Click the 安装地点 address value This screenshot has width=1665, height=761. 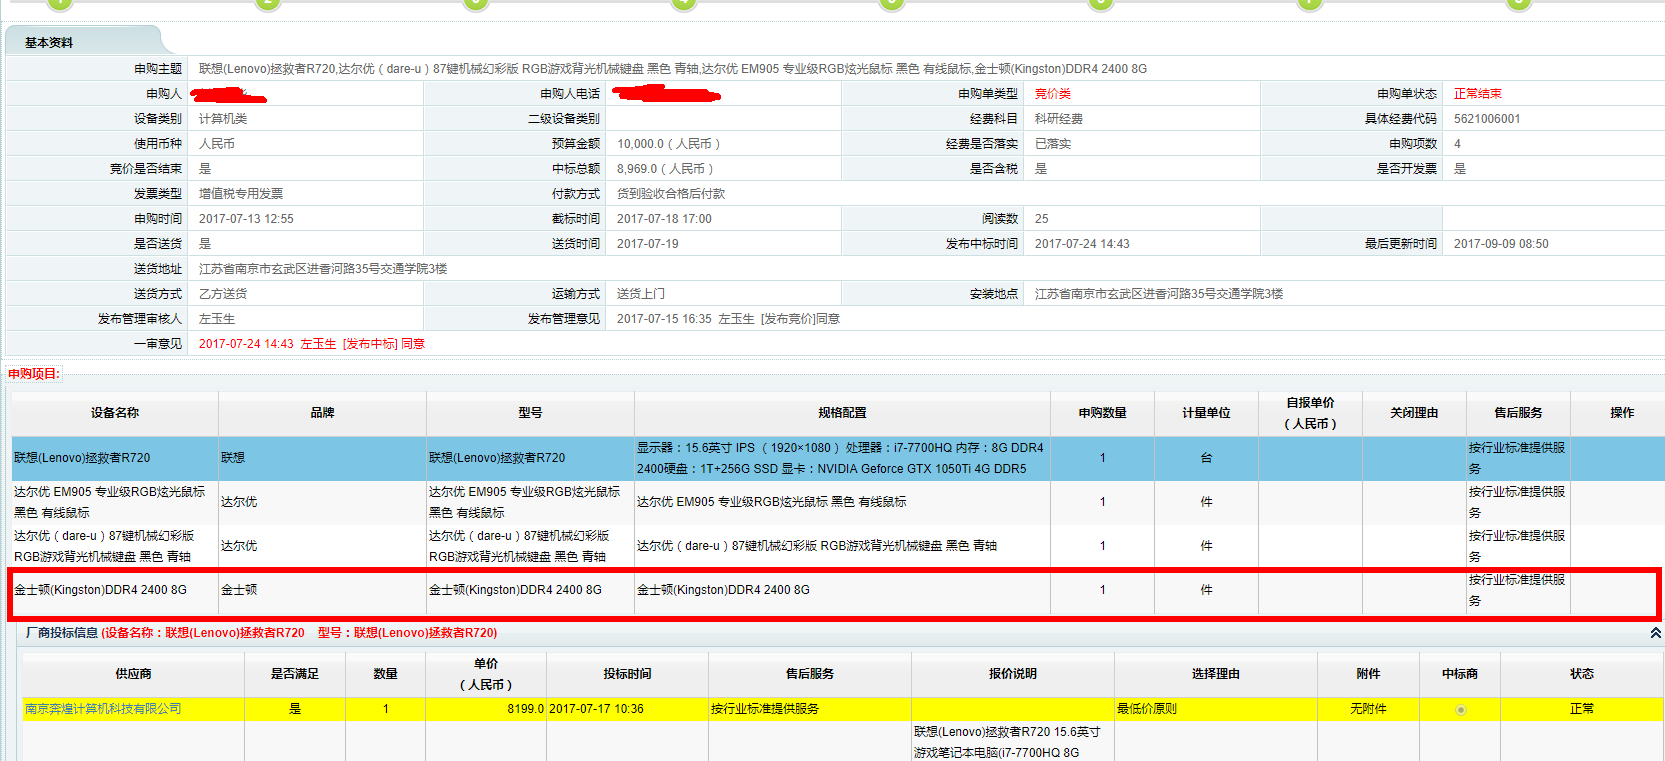(x=1159, y=294)
